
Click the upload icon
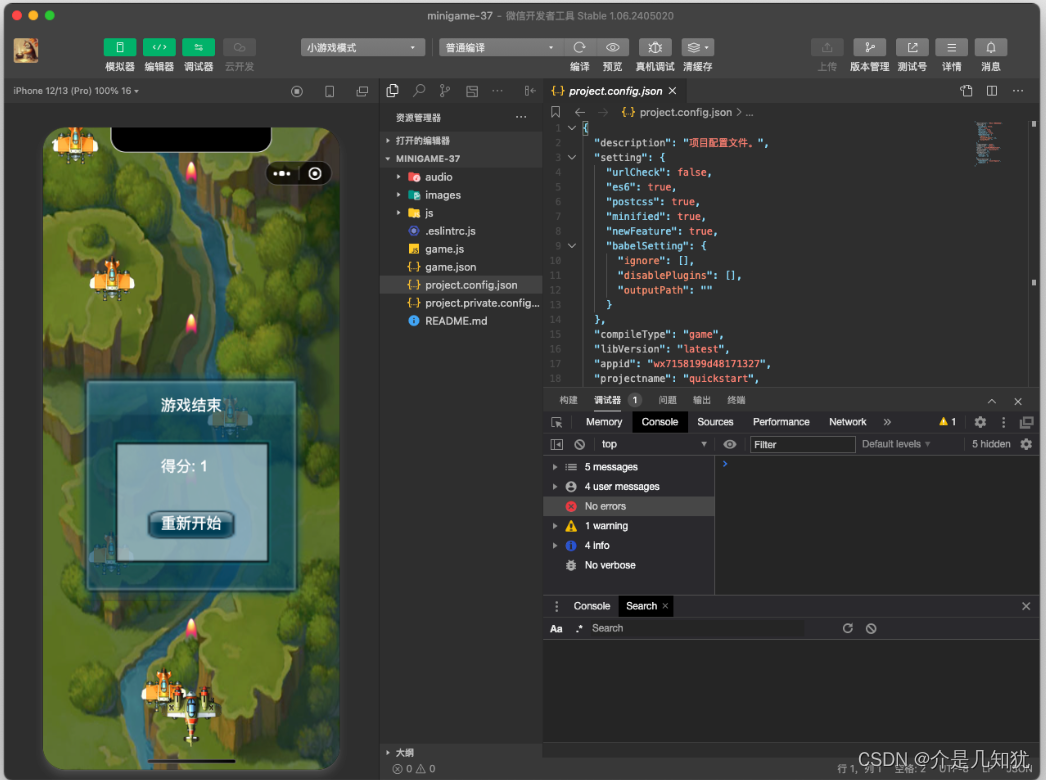tap(827, 47)
